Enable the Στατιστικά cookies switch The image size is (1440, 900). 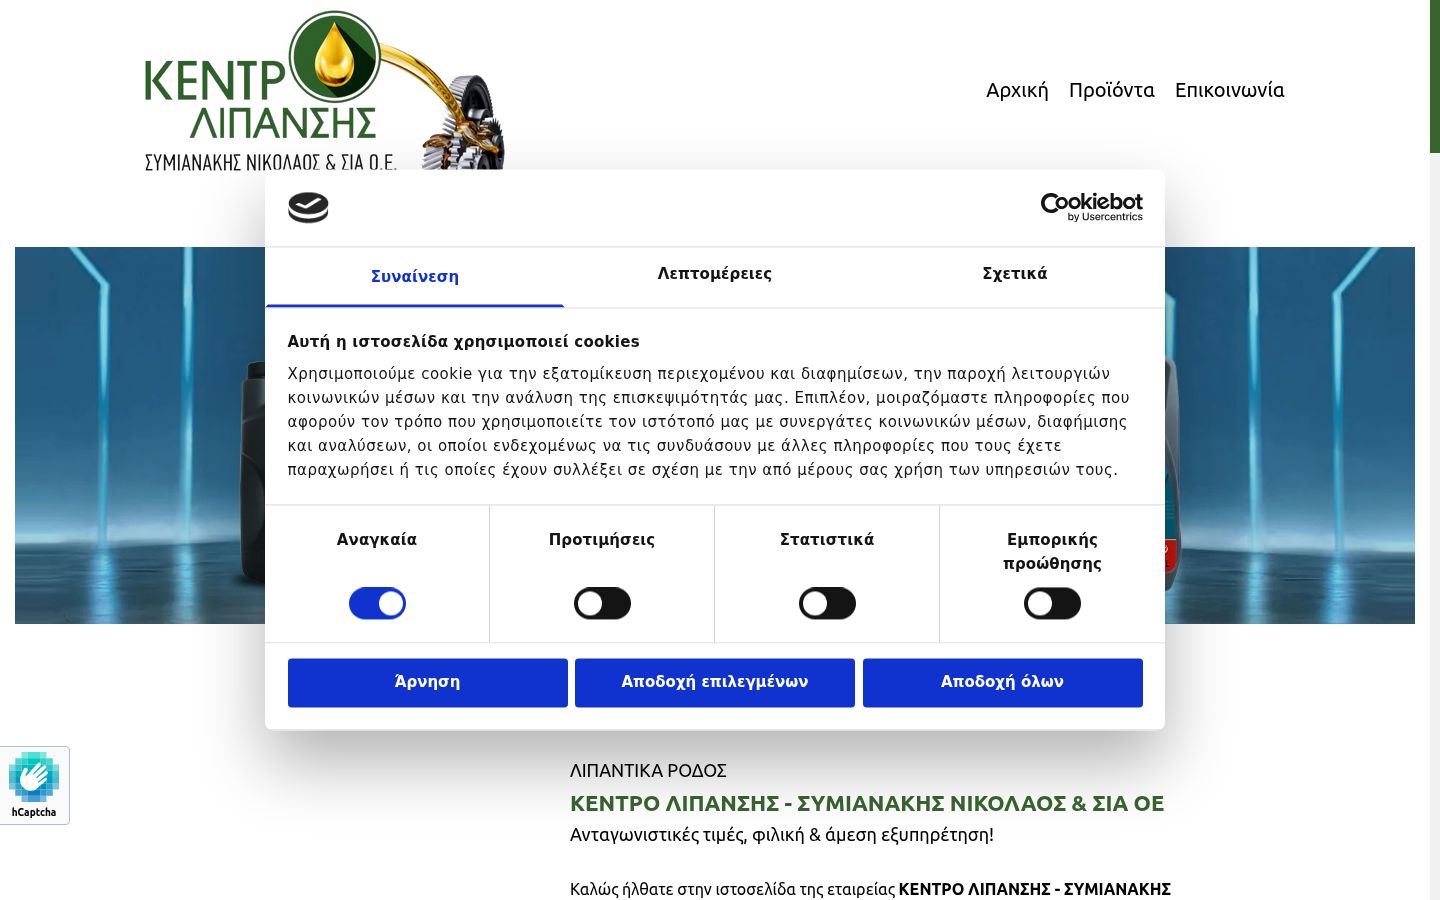click(x=827, y=603)
